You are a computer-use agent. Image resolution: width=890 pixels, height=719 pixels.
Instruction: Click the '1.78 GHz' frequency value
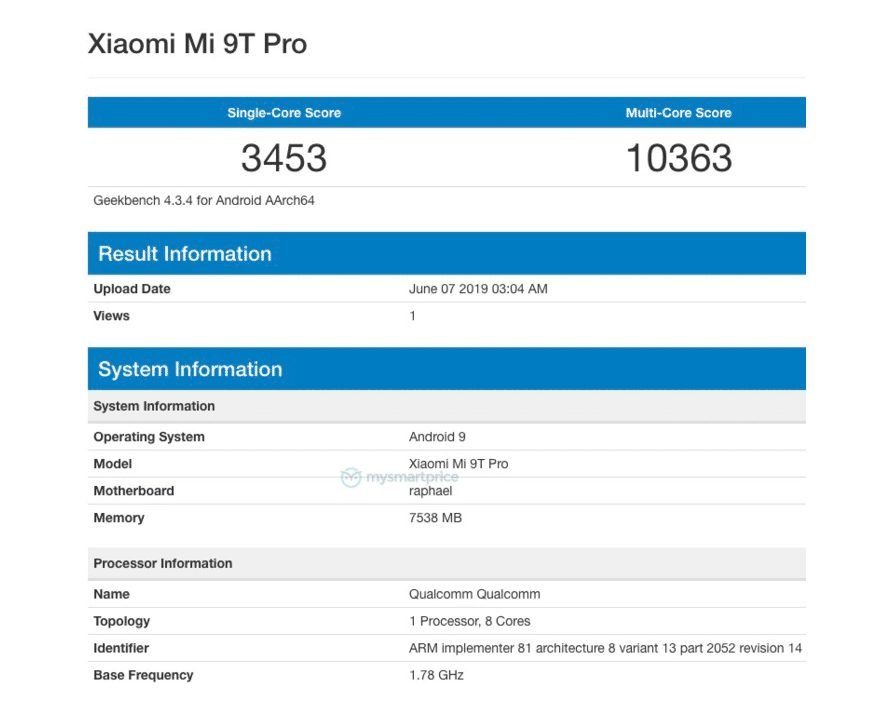click(436, 675)
